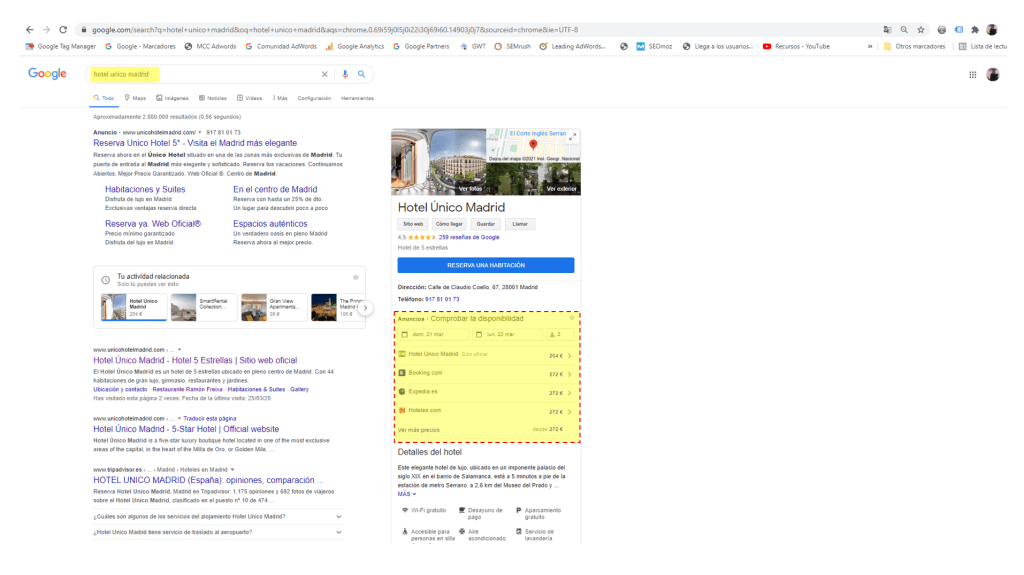Bookmark this page with the star icon
The height and width of the screenshot is (575, 1024).
pyautogui.click(x=921, y=30)
